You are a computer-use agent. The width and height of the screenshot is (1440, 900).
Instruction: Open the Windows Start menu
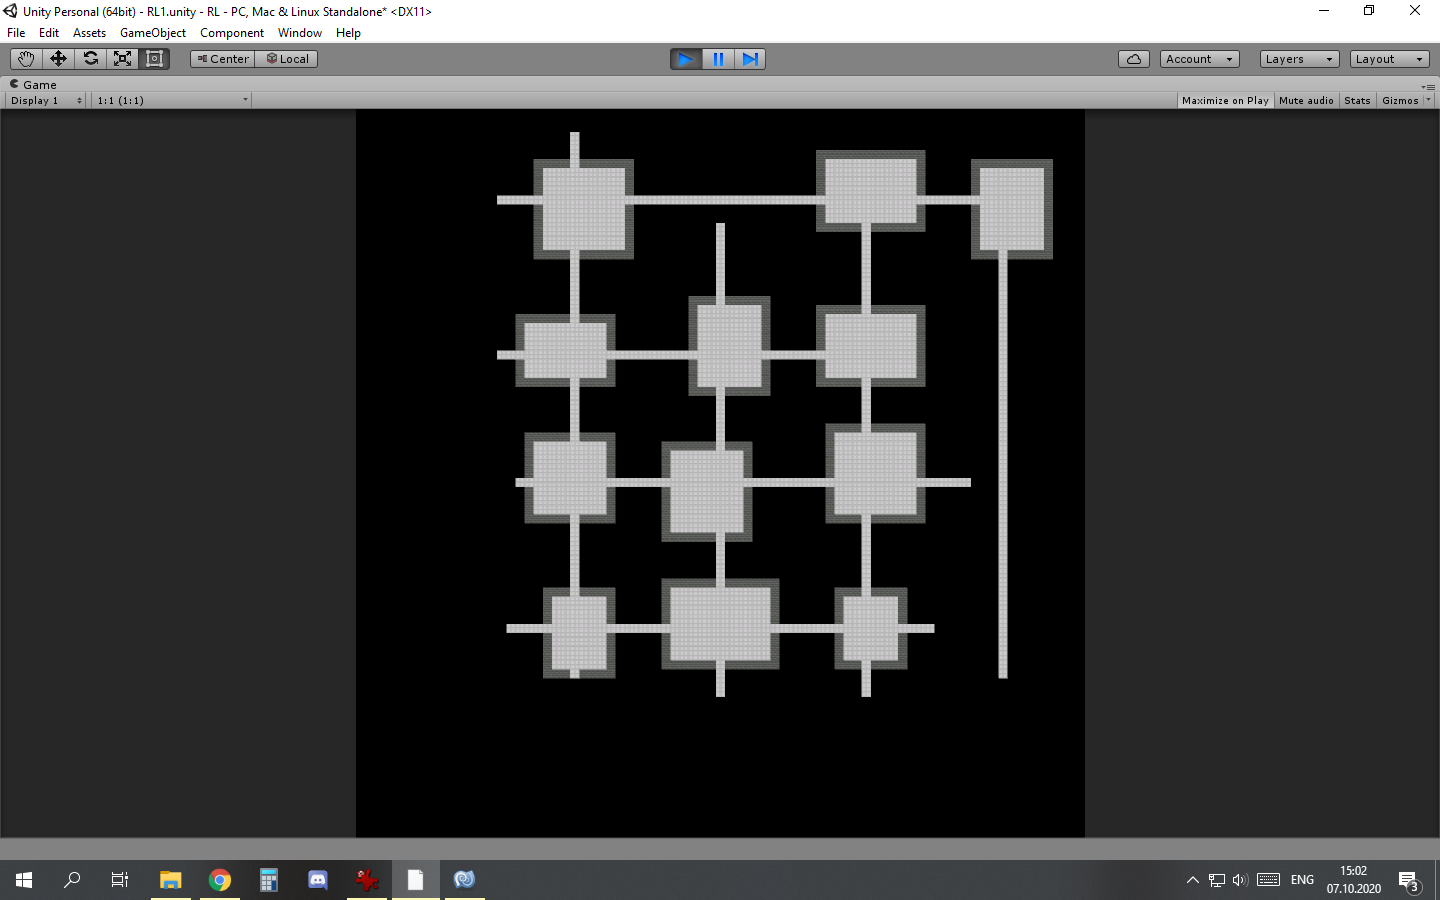pos(24,880)
